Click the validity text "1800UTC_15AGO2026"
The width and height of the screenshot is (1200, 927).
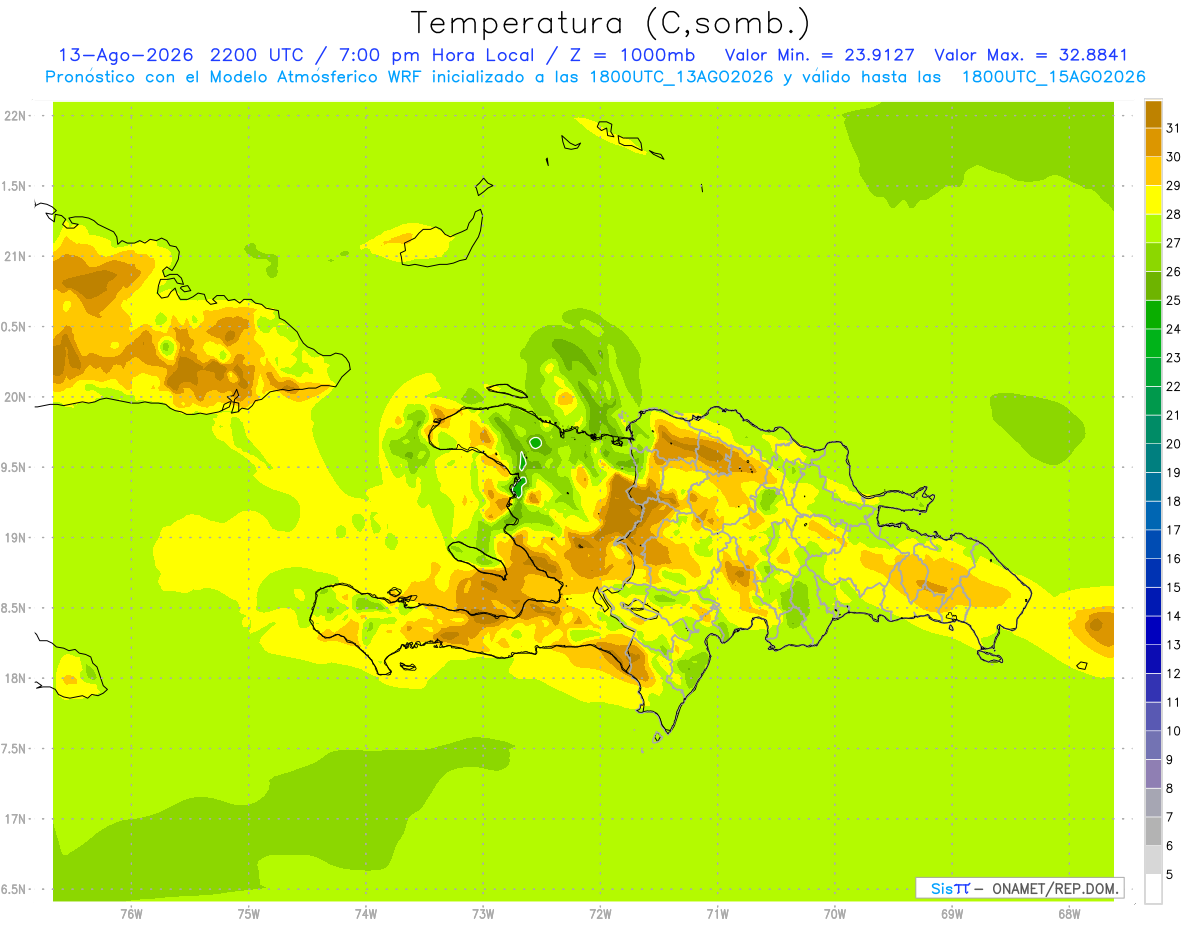pyautogui.click(x=1053, y=77)
